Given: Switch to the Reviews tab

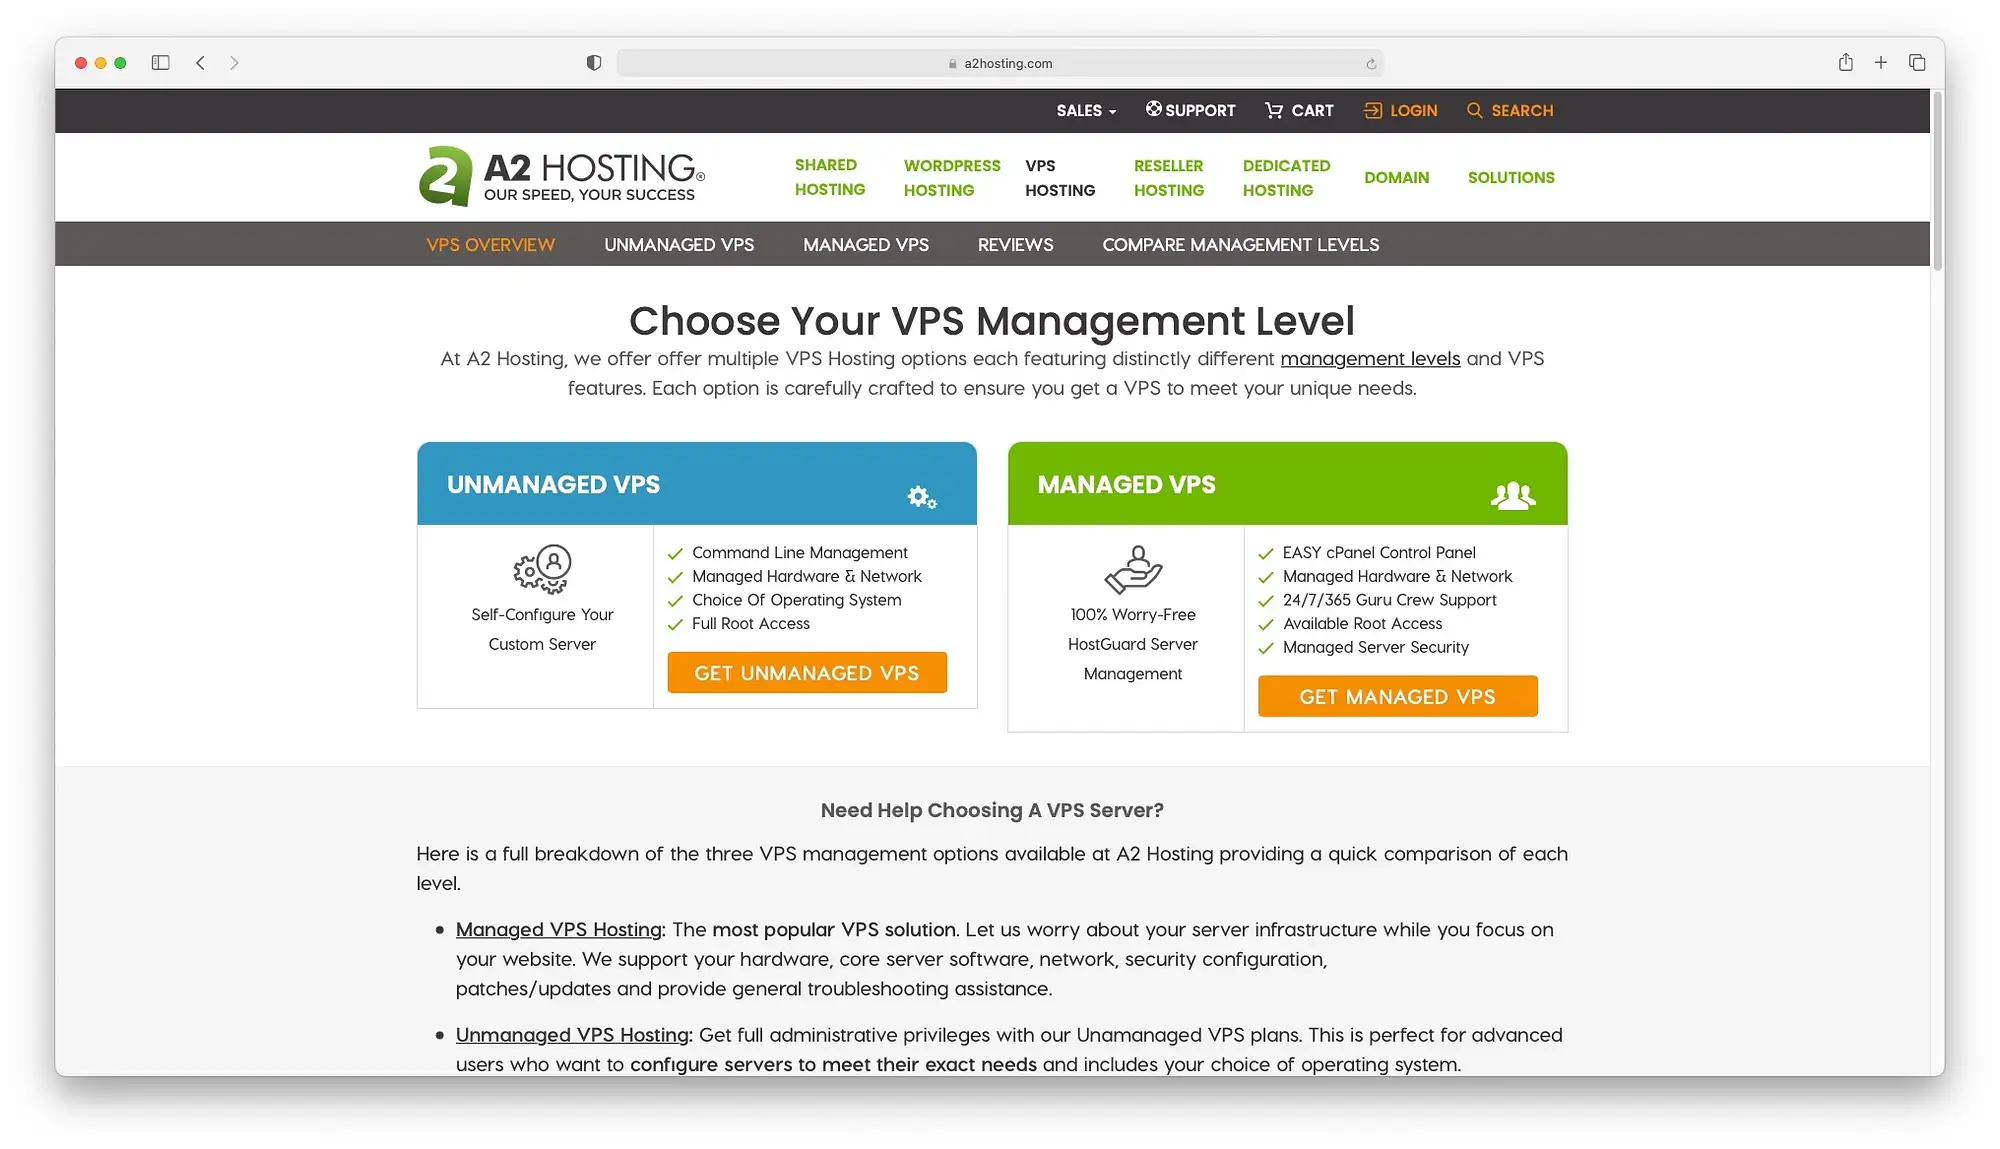Looking at the screenshot, I should coord(1015,243).
